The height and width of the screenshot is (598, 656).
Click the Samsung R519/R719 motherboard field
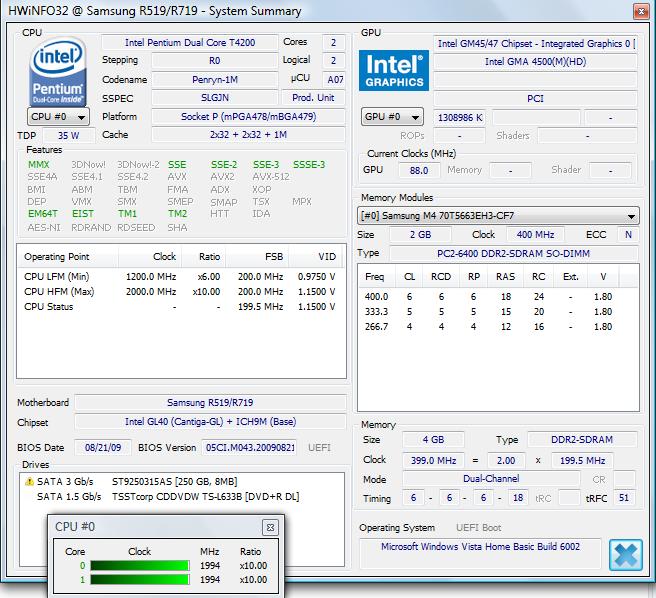210,403
